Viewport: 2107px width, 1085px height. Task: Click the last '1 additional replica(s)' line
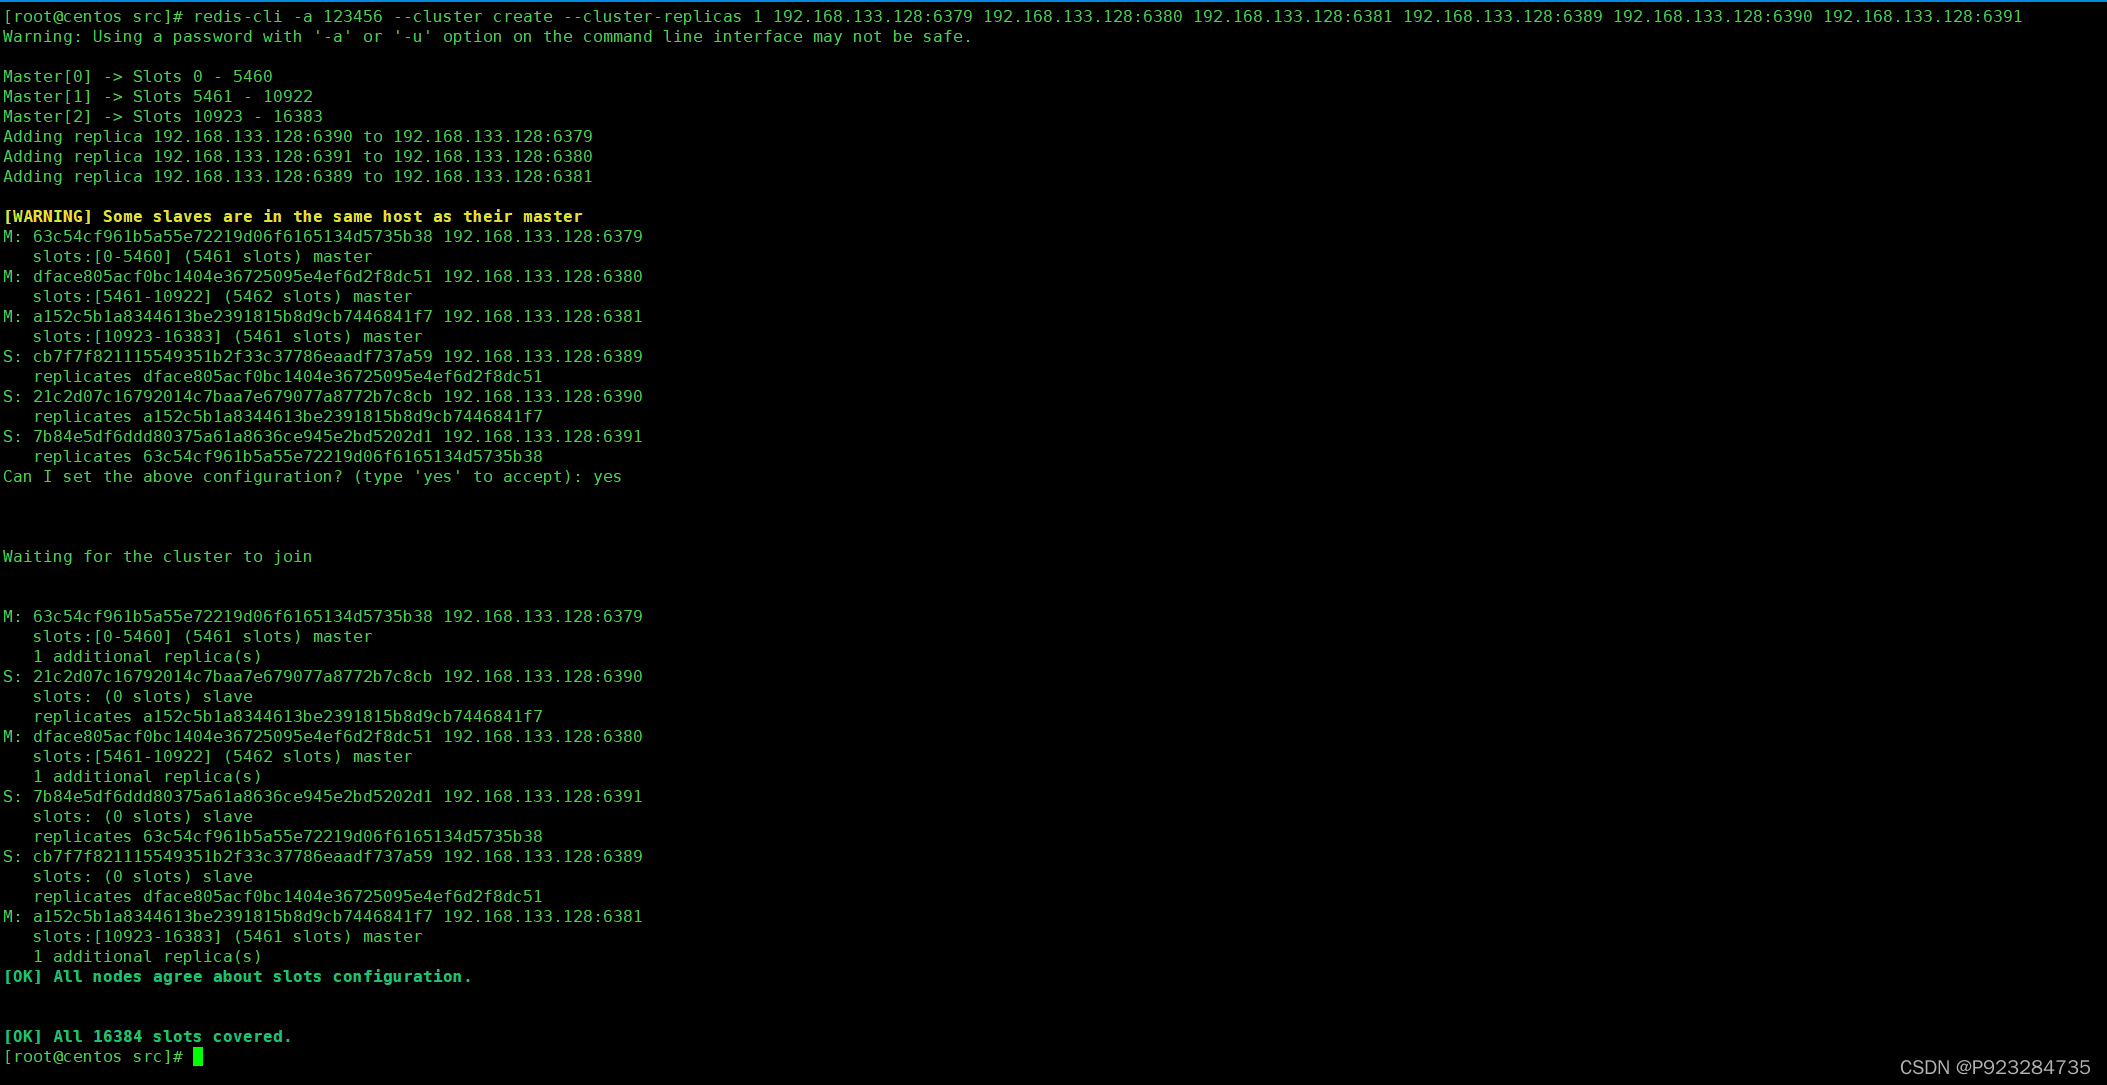[147, 957]
